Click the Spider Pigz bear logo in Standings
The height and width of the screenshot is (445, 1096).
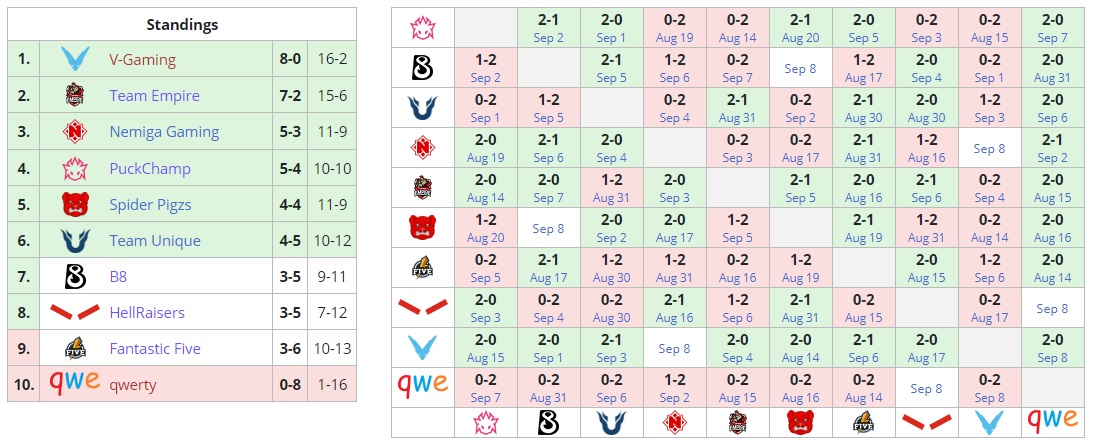pos(75,204)
